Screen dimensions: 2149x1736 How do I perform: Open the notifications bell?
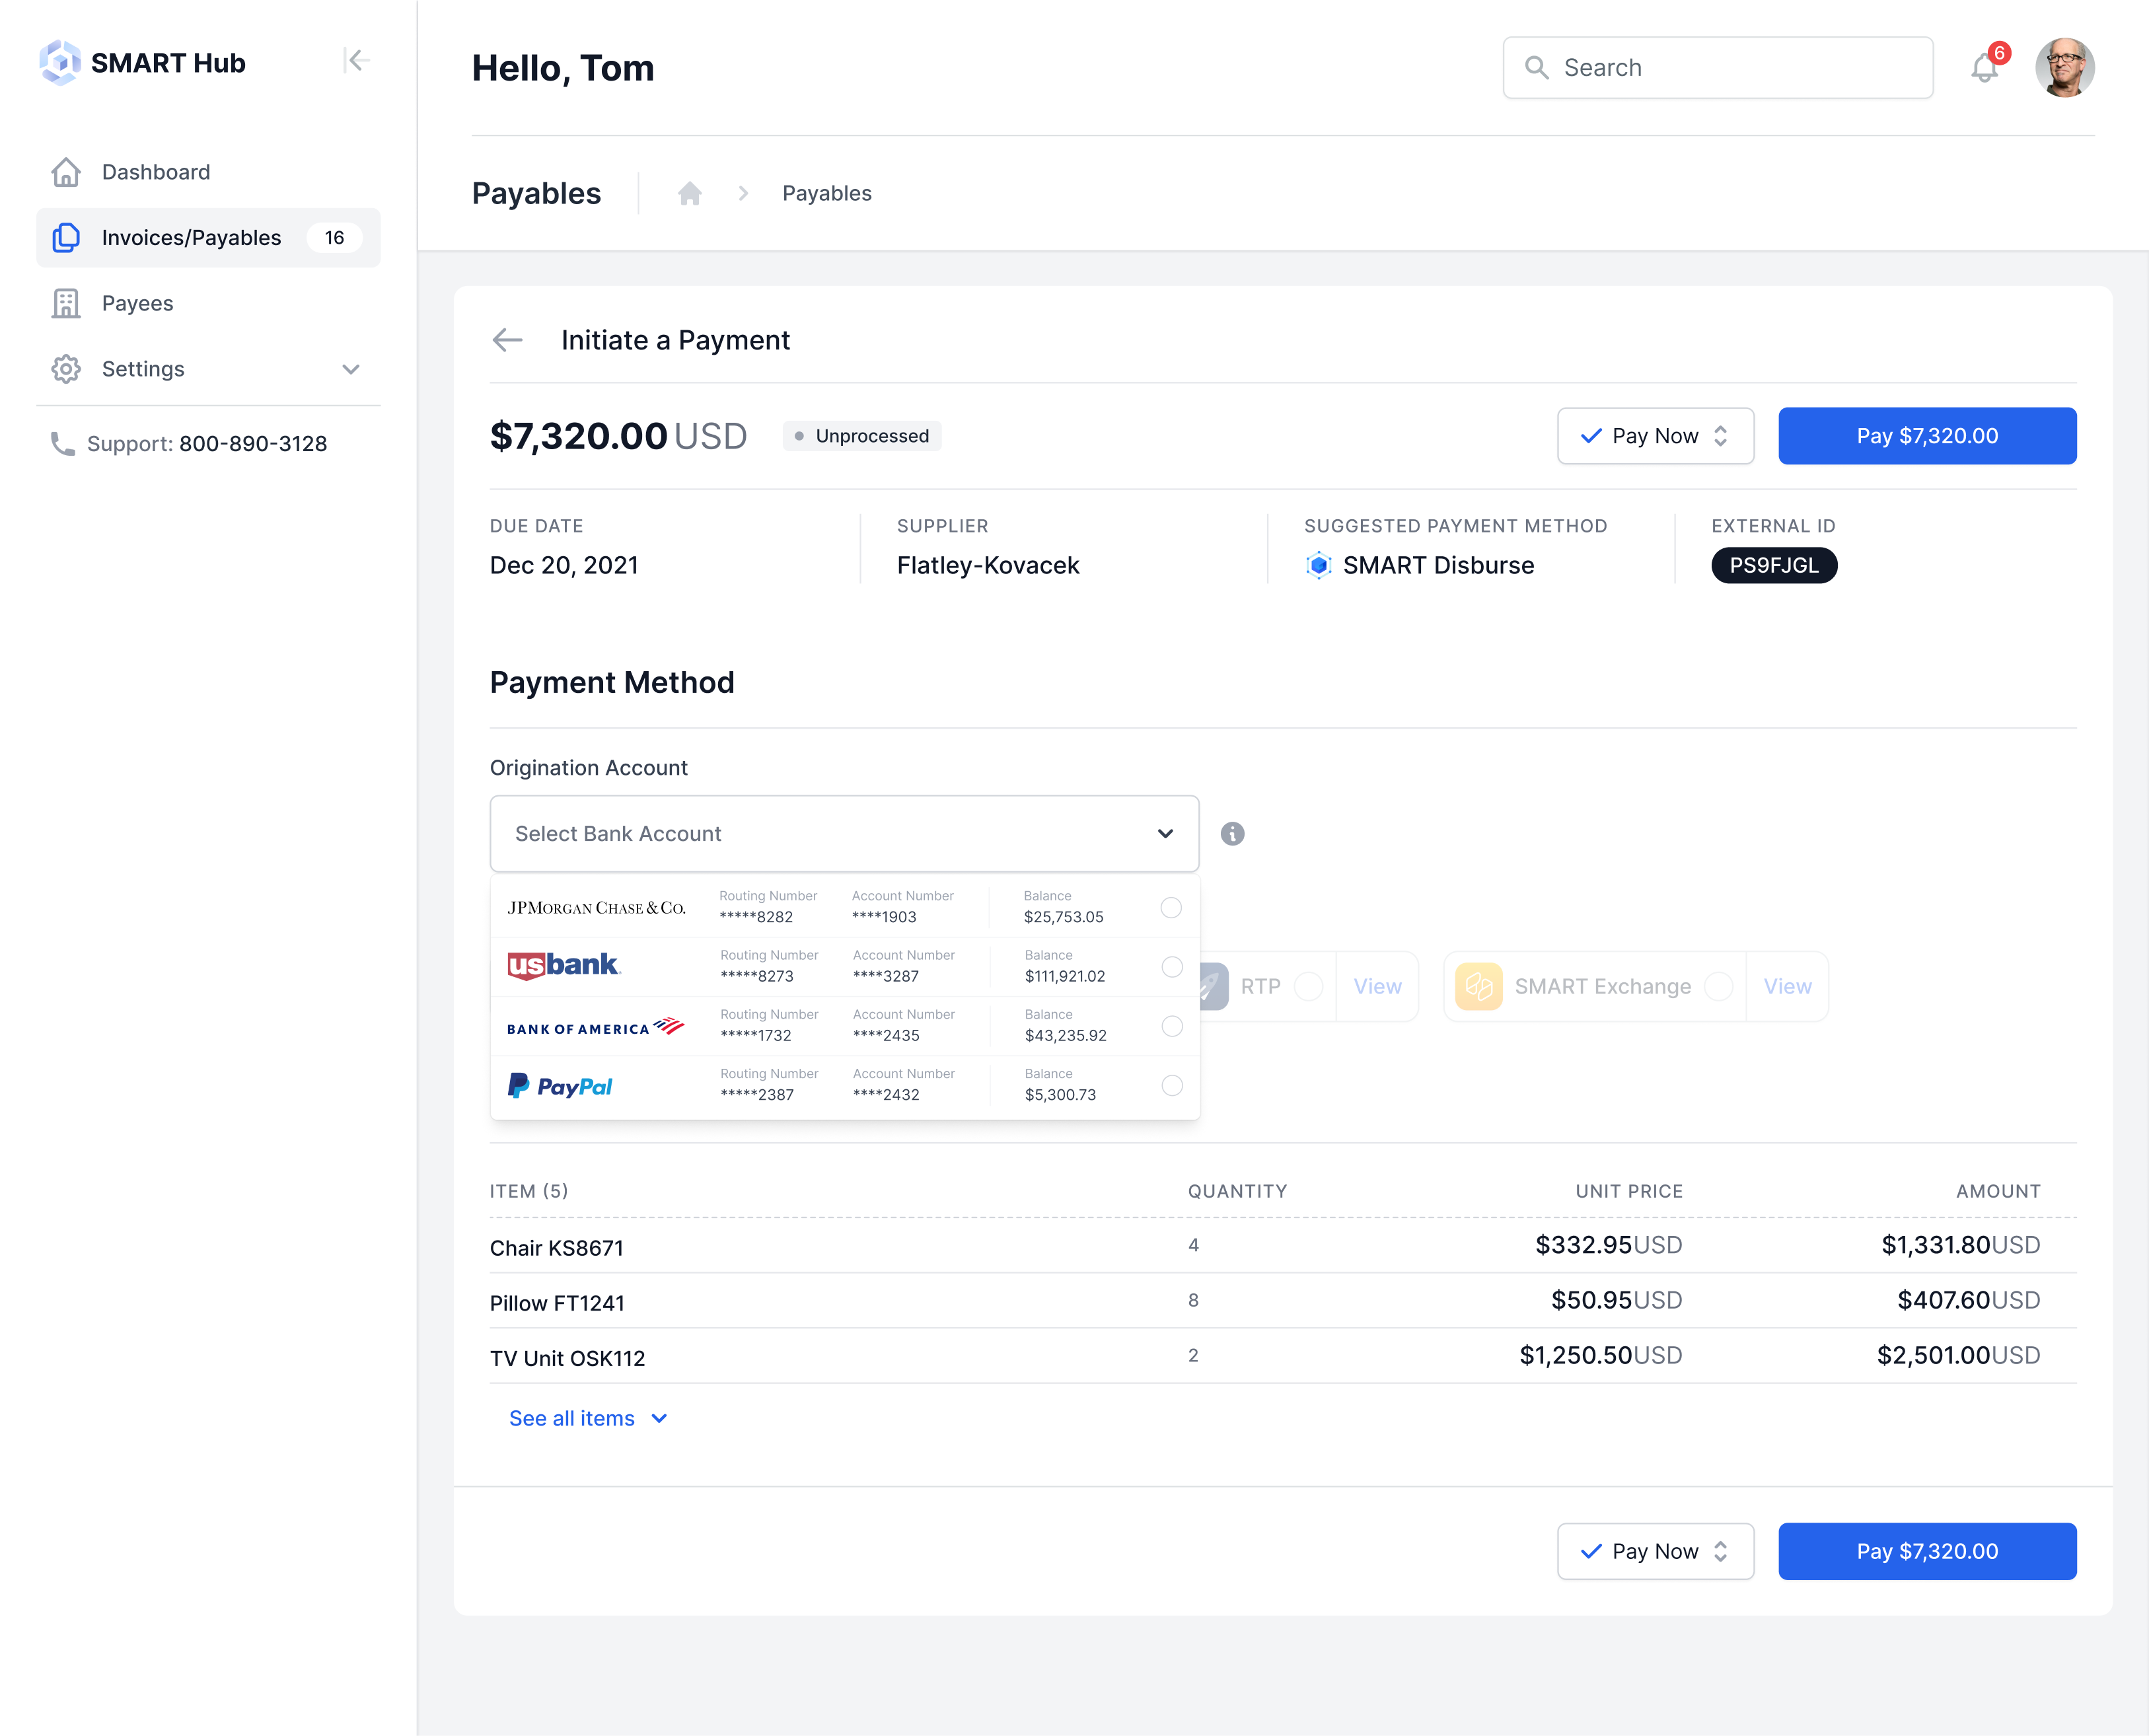pos(1984,68)
